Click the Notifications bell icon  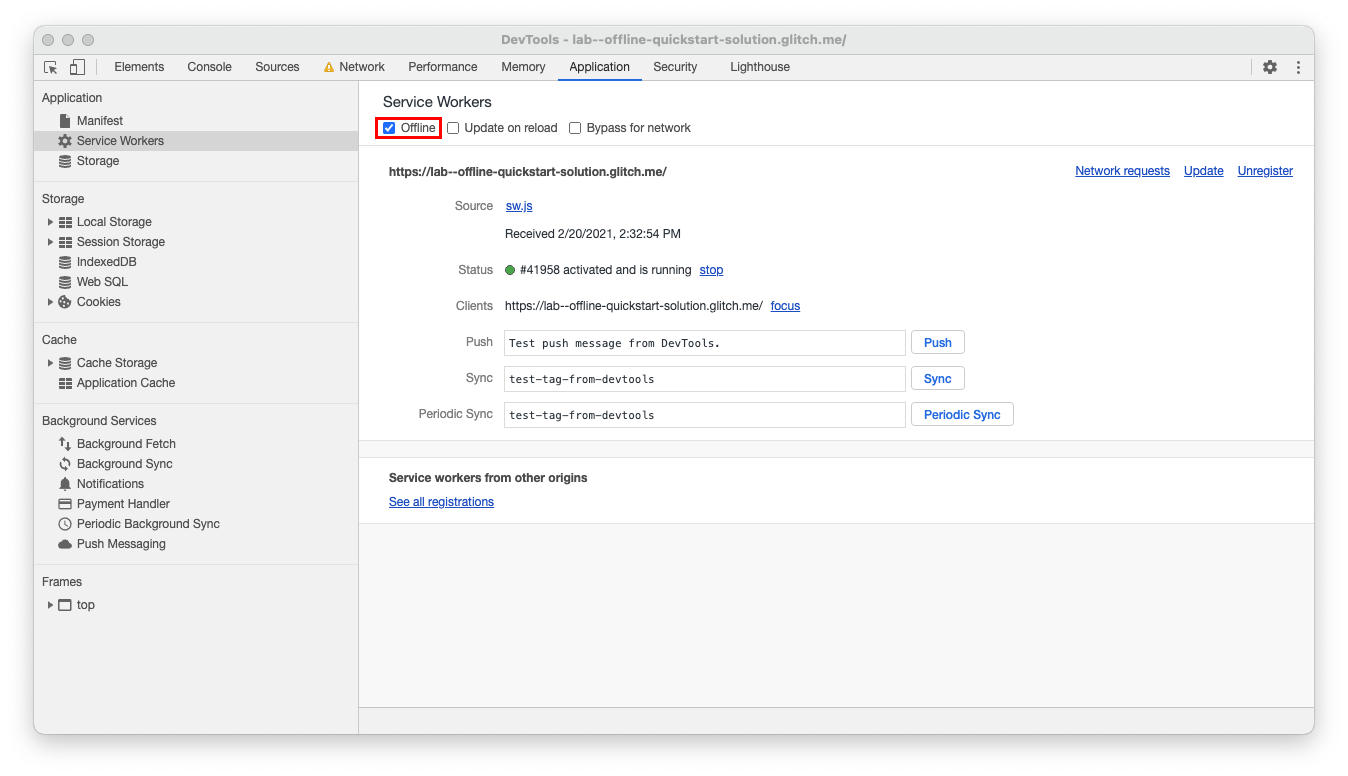(x=65, y=483)
